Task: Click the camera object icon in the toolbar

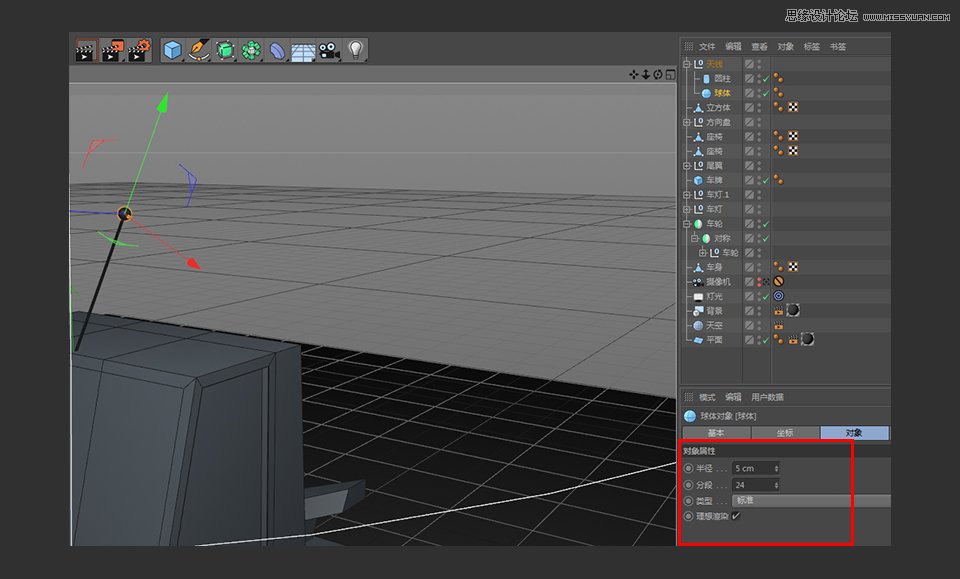Action: pos(329,49)
